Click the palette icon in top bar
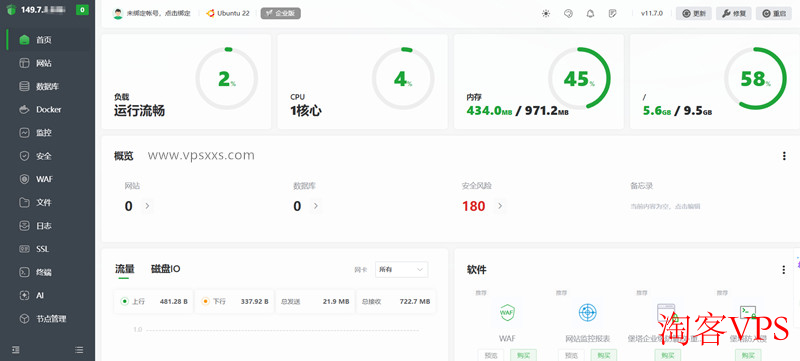 [568, 14]
